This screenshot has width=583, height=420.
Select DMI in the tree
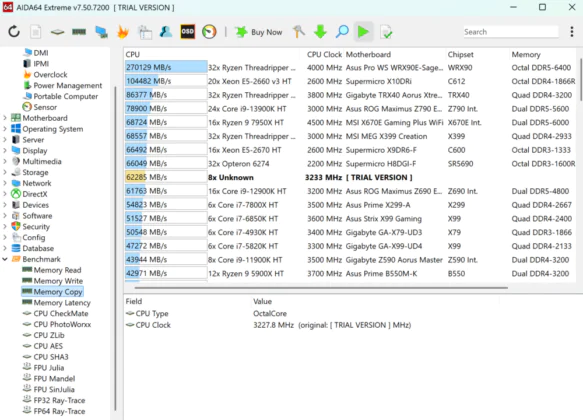[x=36, y=53]
